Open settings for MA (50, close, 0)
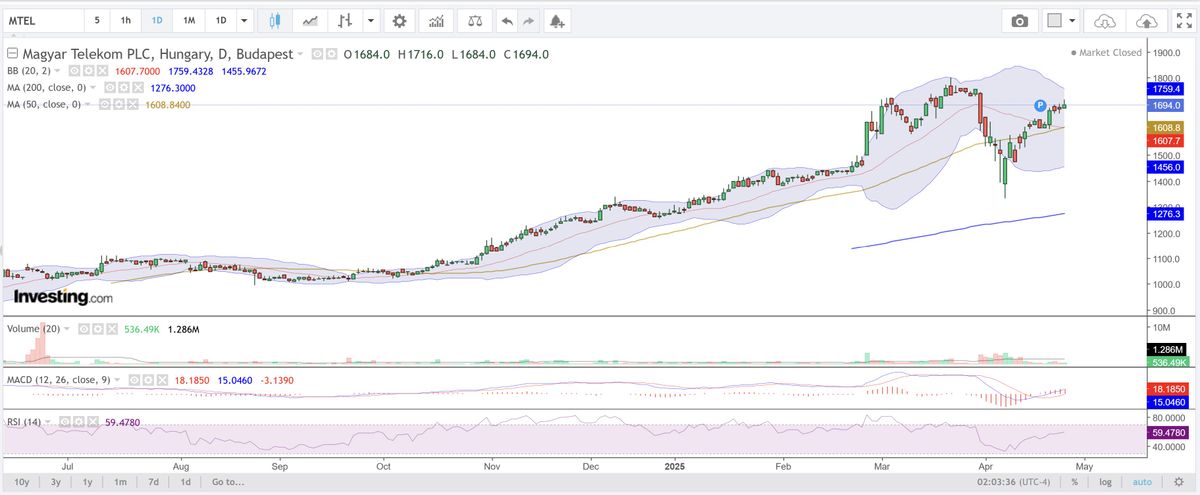Image resolution: width=1200 pixels, height=495 pixels. (118, 104)
